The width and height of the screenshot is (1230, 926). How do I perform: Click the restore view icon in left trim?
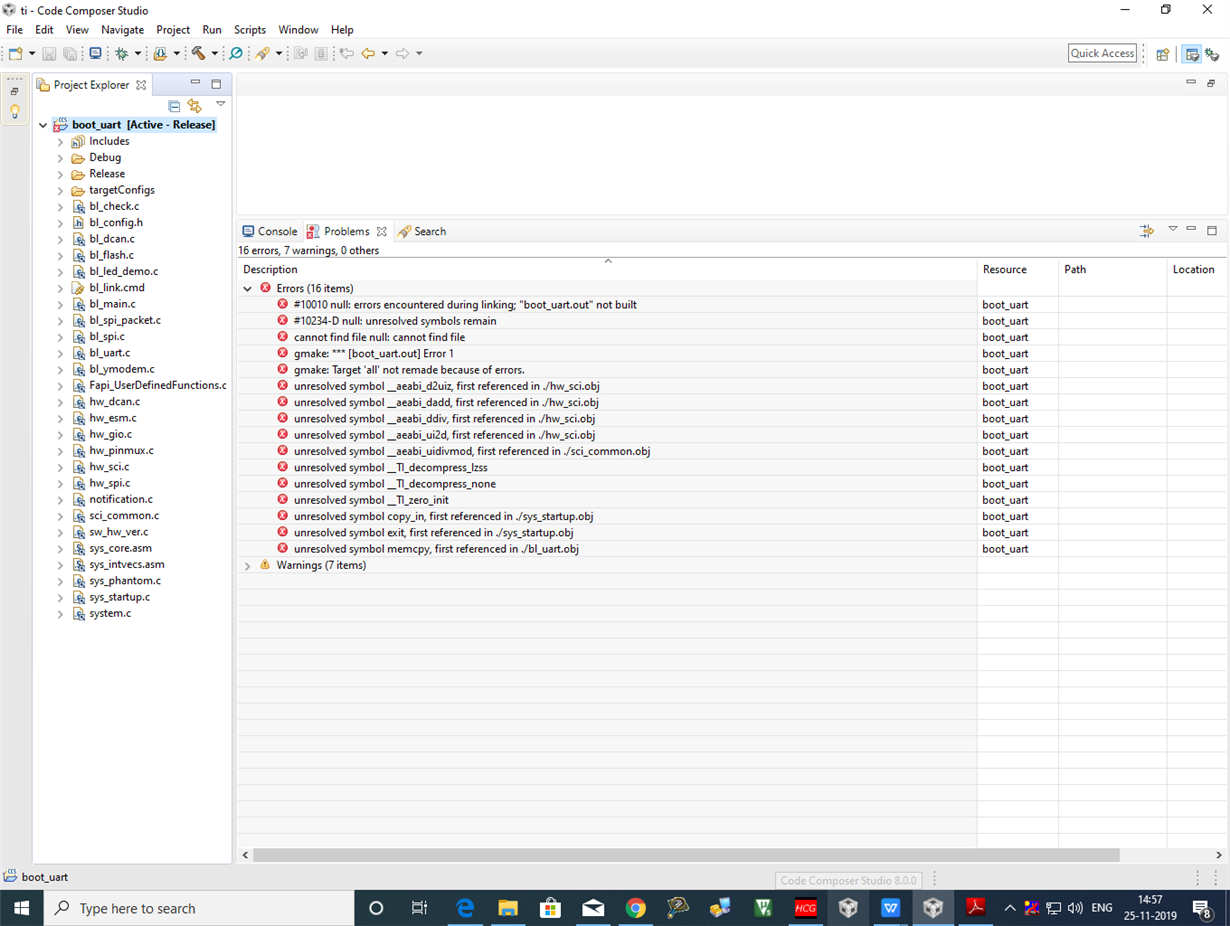tap(14, 91)
